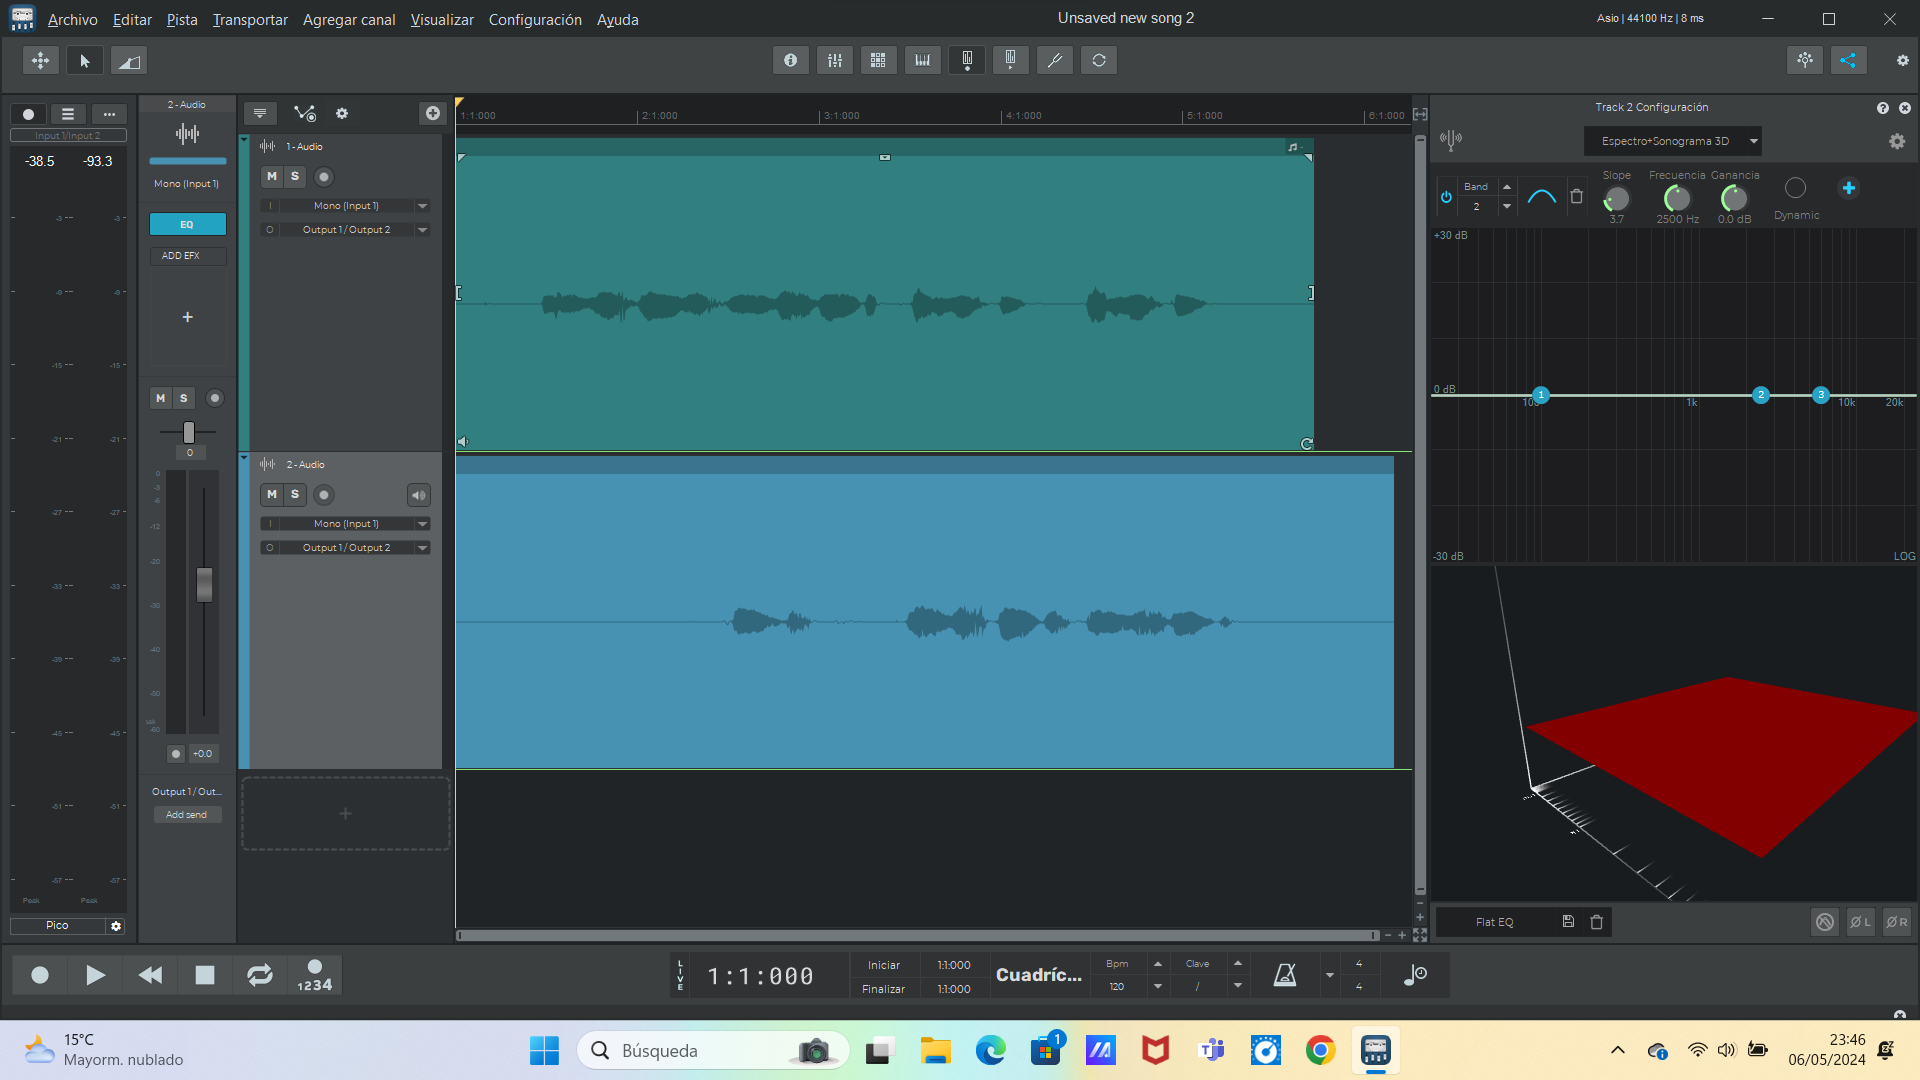Open the top-right settings gear

[x=1902, y=60]
